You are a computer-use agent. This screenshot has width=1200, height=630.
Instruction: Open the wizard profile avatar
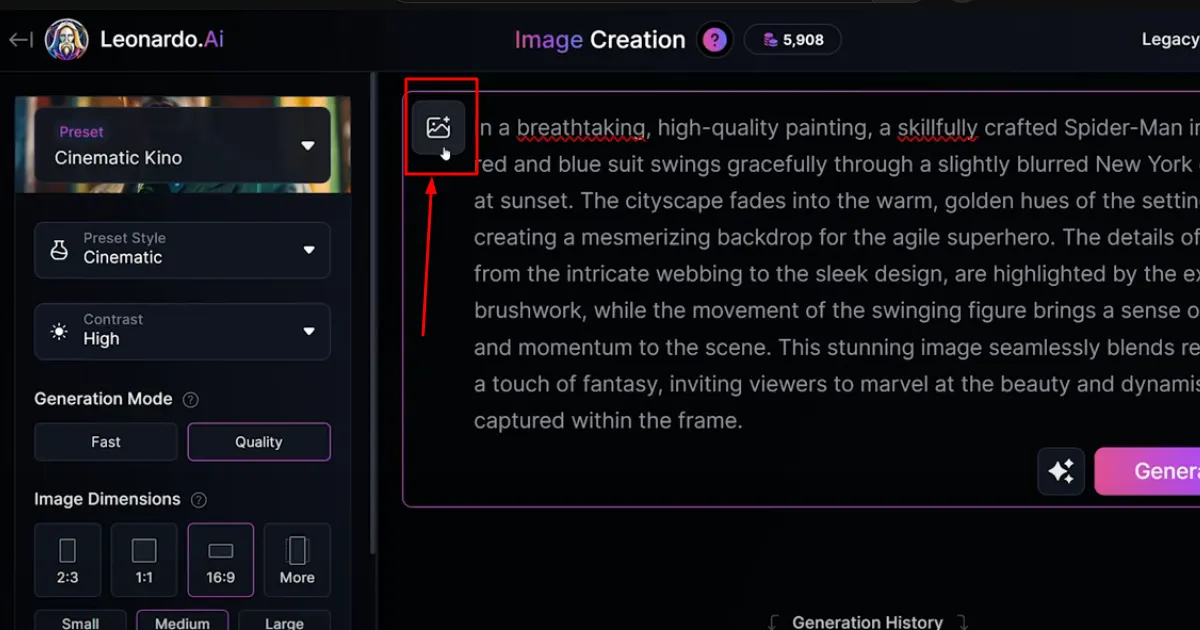point(67,40)
